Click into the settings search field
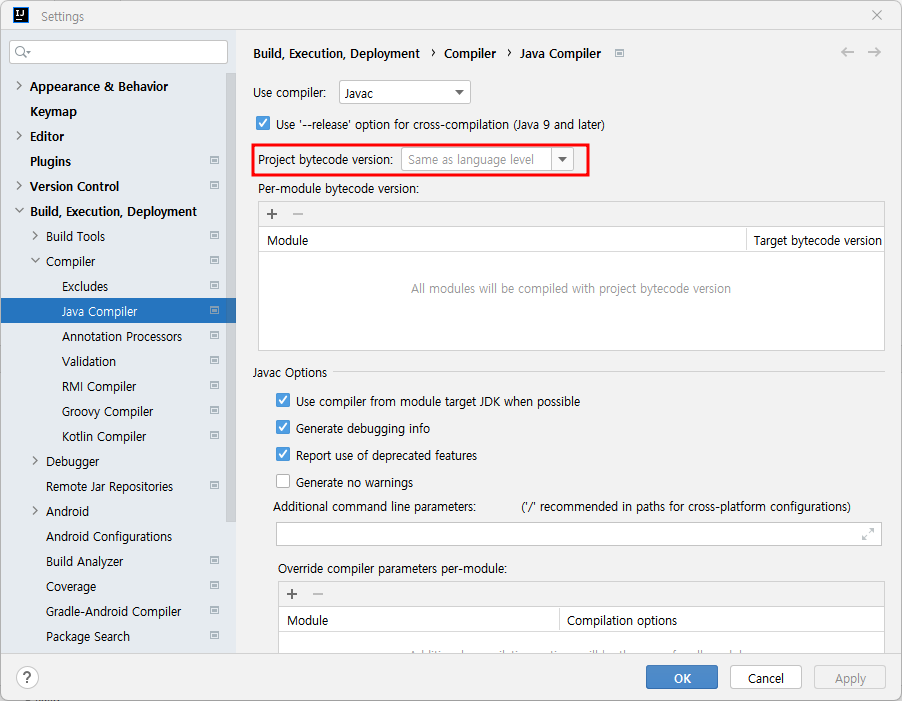The image size is (902, 701). click(119, 52)
